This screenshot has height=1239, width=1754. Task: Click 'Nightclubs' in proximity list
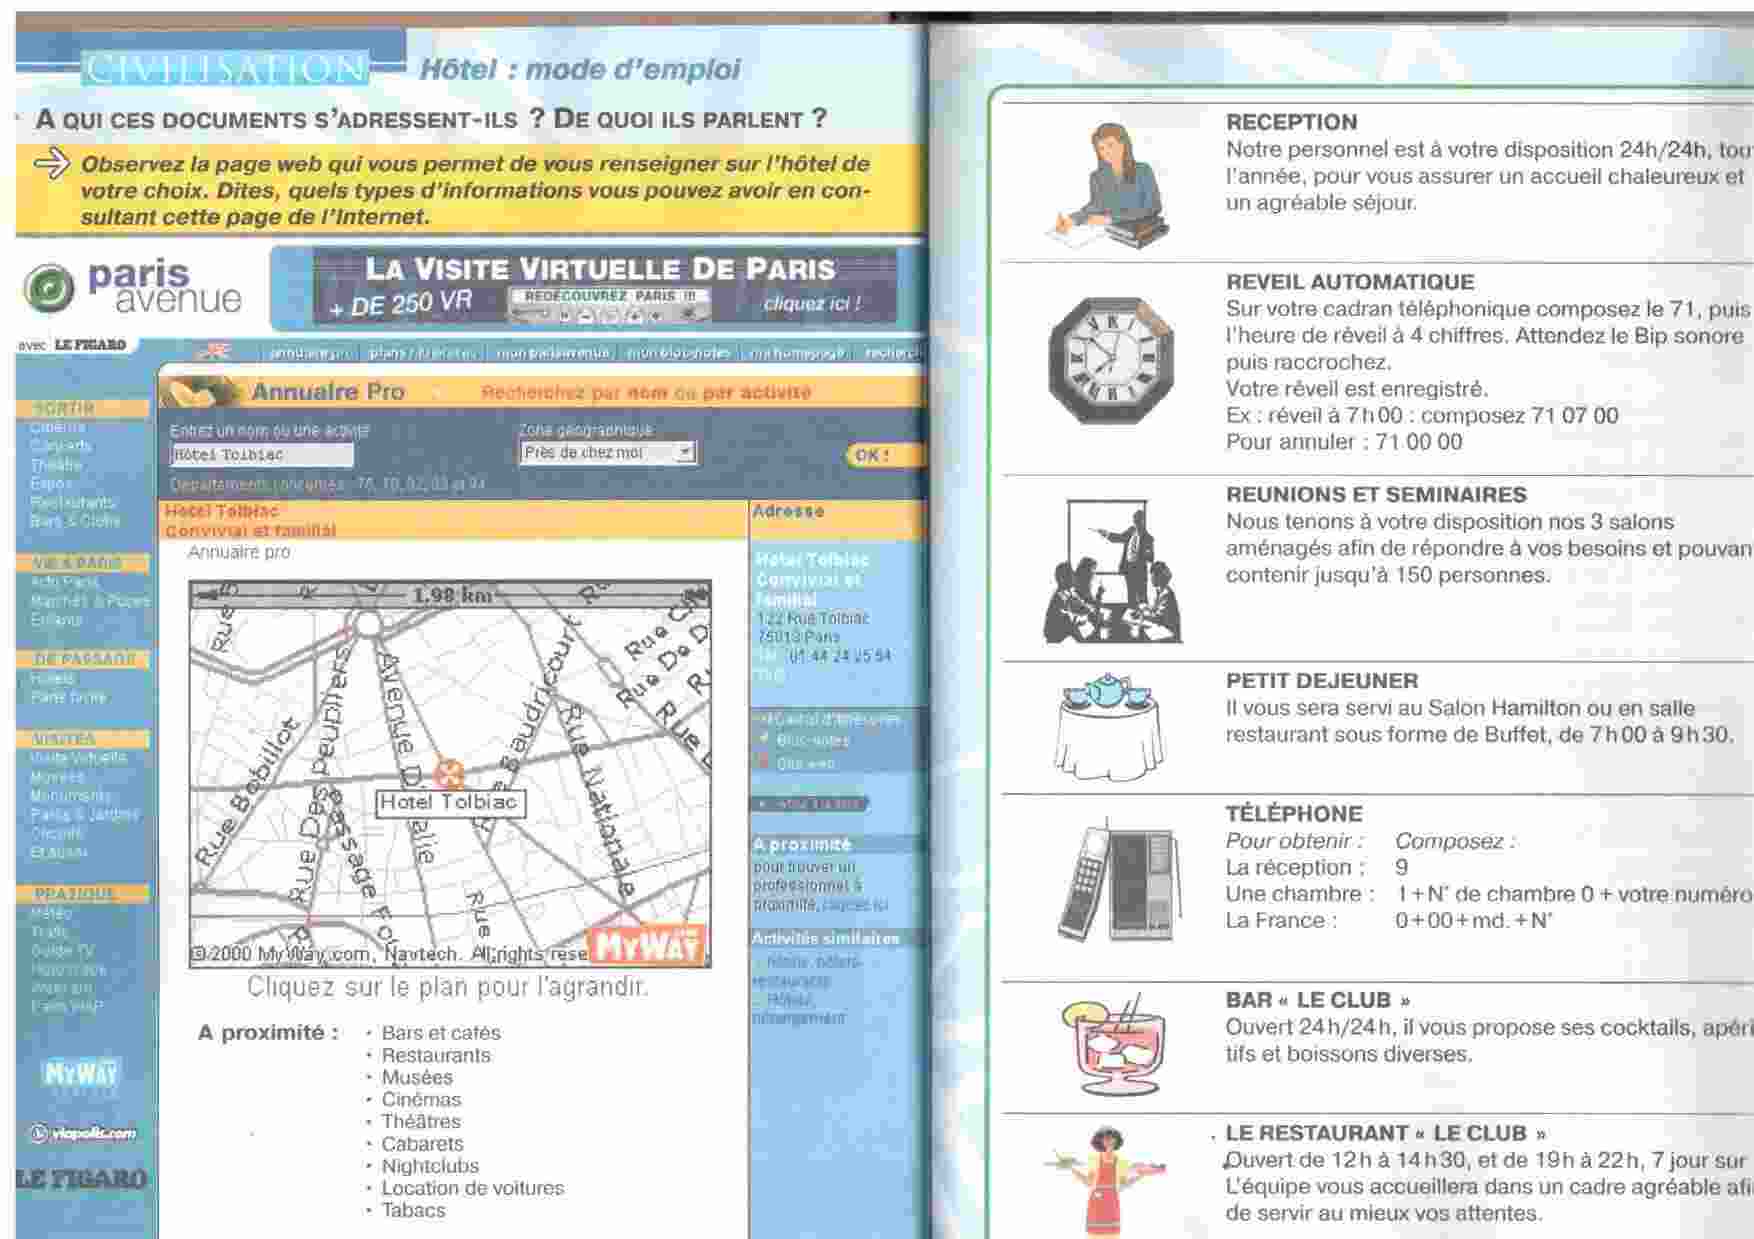(x=430, y=1166)
